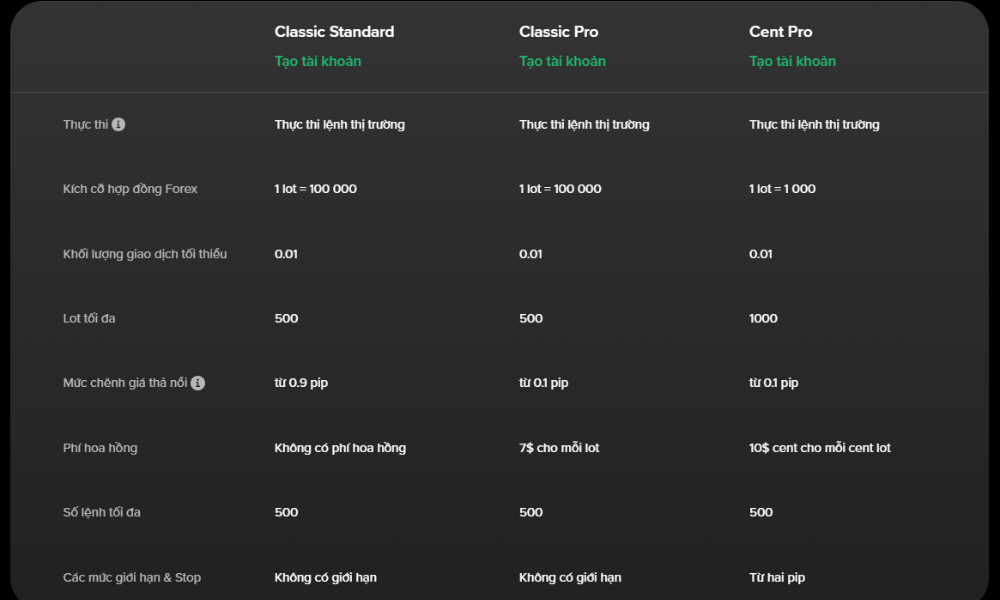Click the Thực thi row label
1000x600 pixels.
85,124
